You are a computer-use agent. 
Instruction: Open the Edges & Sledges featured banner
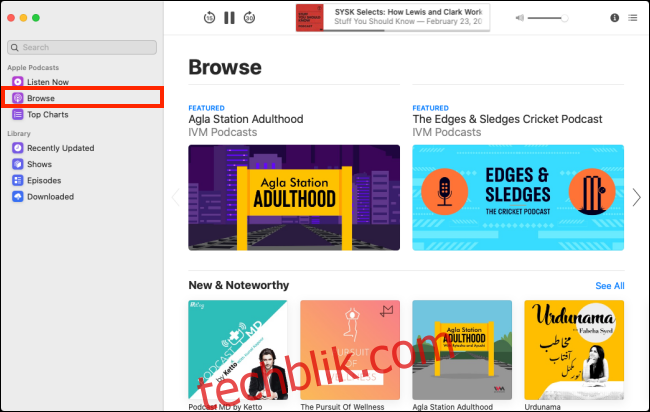[x=518, y=197]
